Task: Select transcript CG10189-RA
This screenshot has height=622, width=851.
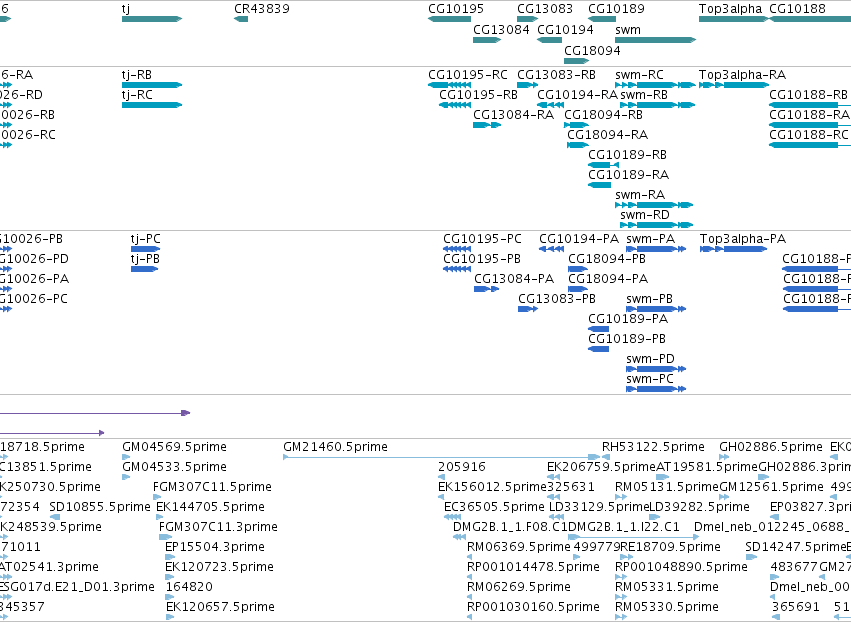Action: [628, 175]
